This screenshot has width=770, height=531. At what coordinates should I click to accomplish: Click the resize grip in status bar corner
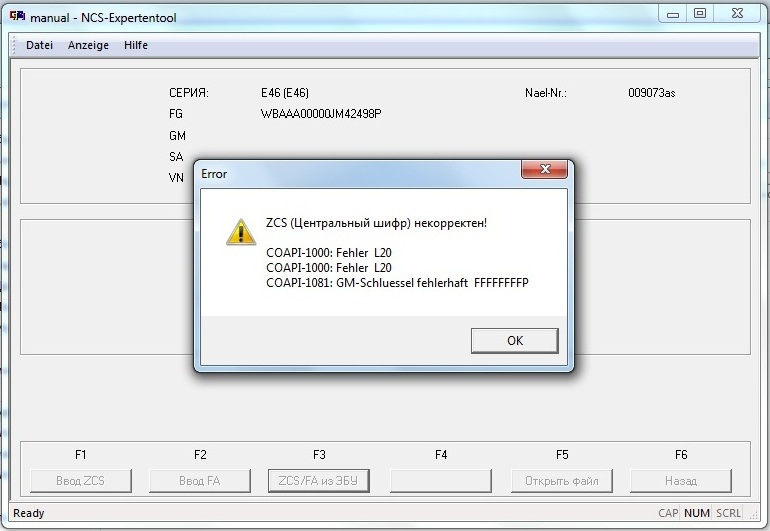click(753, 514)
